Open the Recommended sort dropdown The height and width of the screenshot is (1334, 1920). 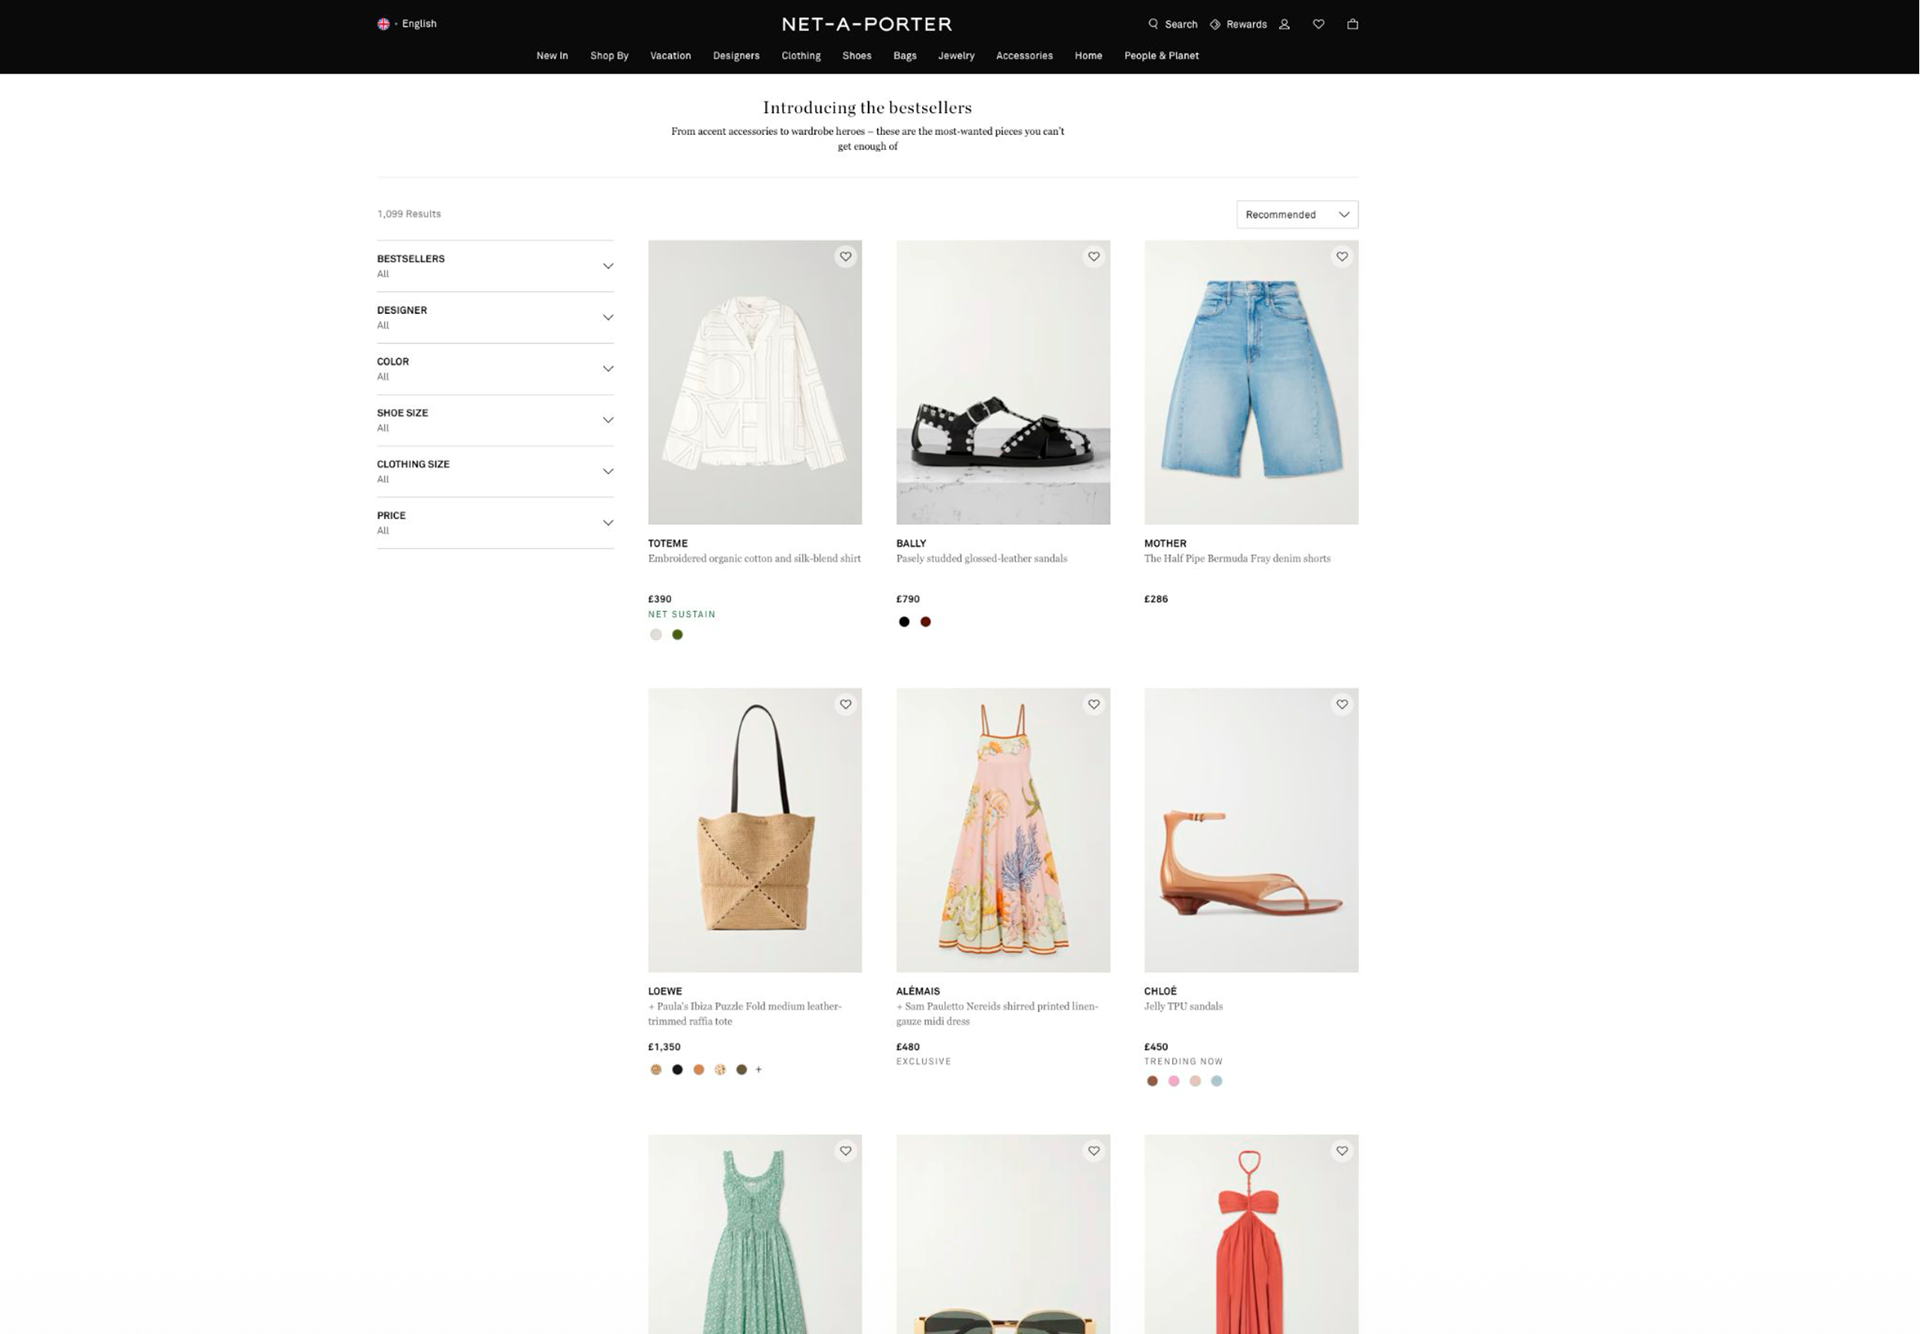1296,215
